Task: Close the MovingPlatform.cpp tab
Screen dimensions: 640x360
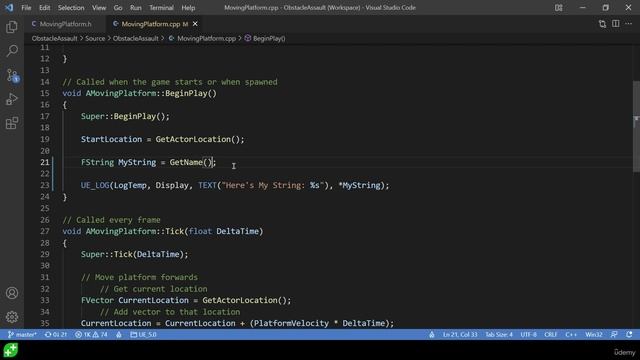Action: (195, 24)
